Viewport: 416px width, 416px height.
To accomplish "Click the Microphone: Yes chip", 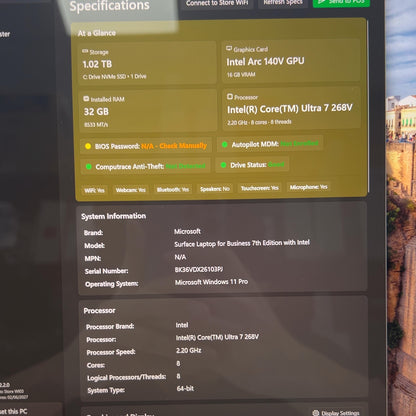I will point(308,187).
